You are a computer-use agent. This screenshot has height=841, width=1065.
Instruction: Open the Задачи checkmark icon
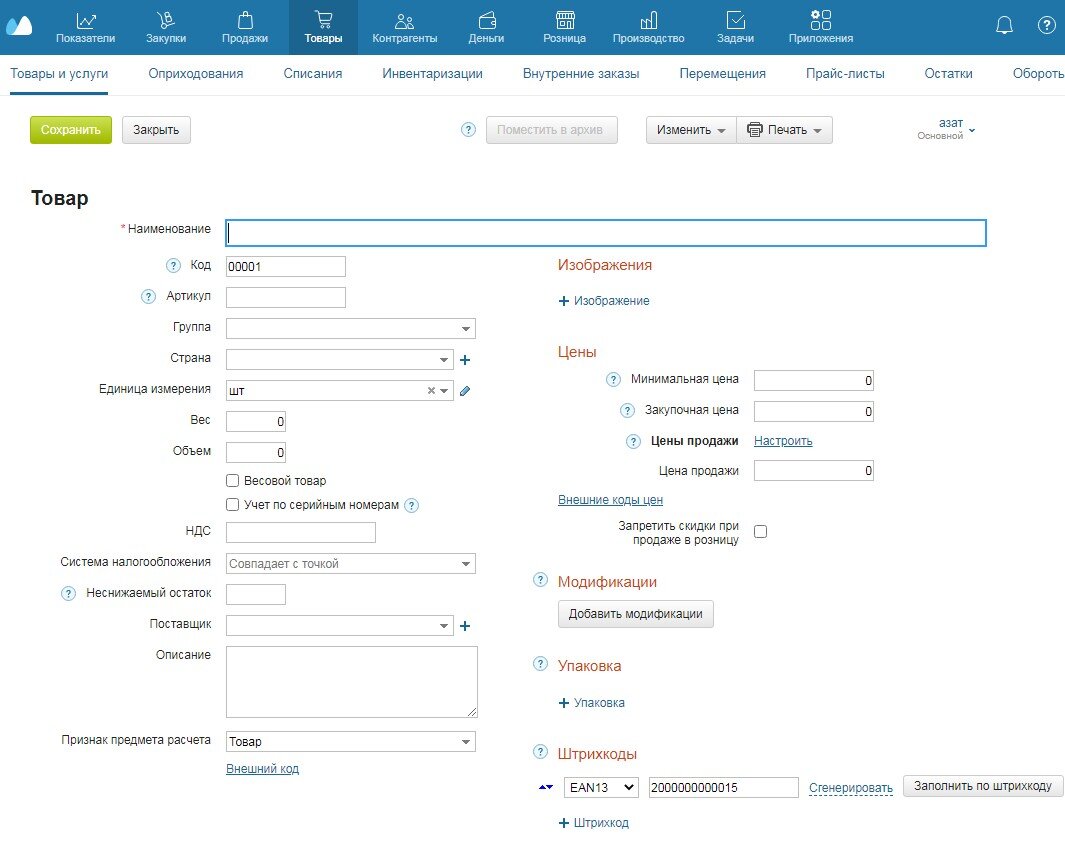click(736, 20)
